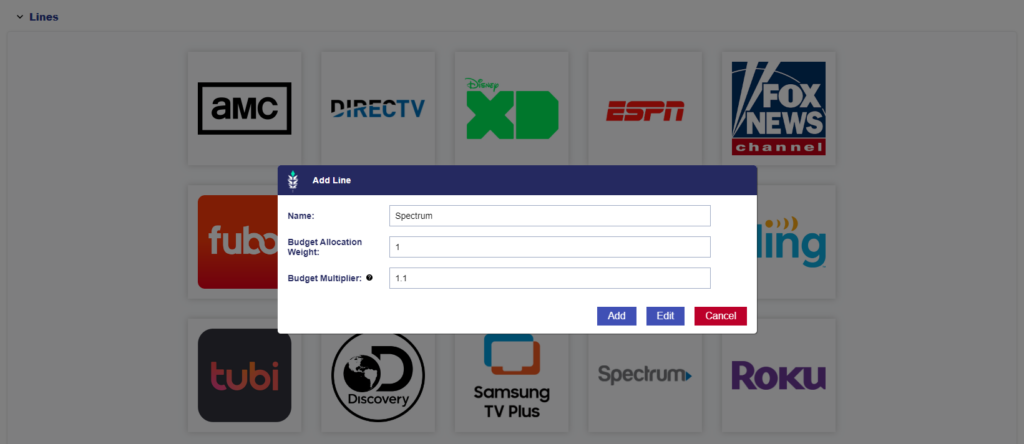The image size is (1024, 444).
Task: Click the Budget Multiplier: label
Action: (x=325, y=278)
